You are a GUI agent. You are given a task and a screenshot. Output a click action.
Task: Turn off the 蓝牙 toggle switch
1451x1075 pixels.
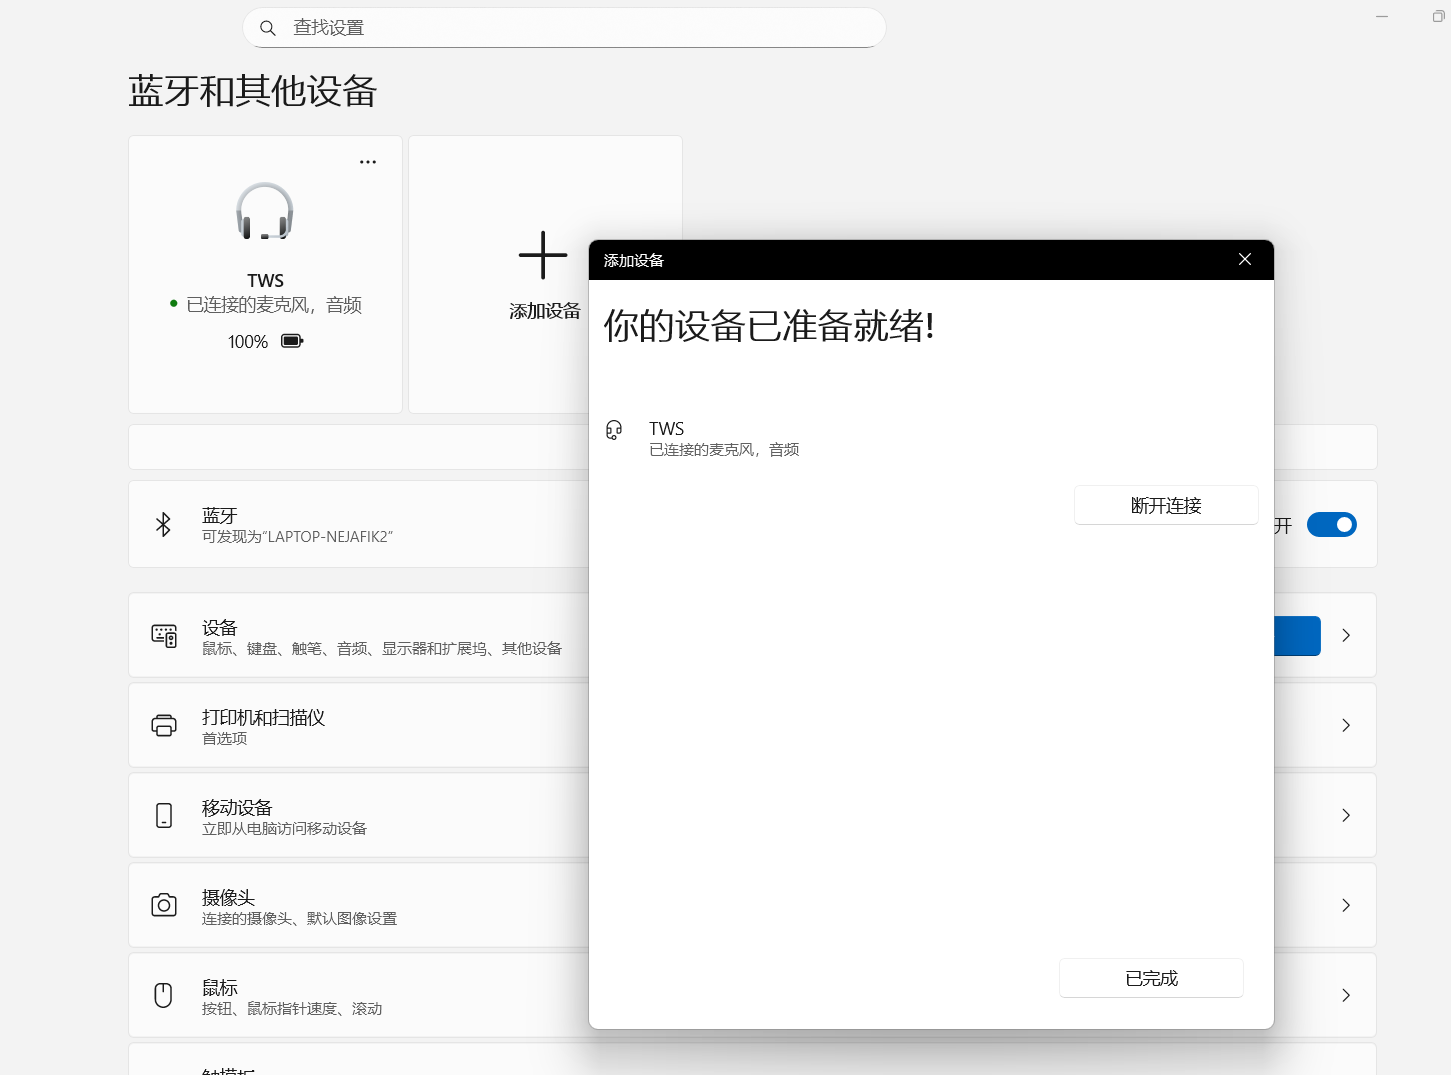coord(1331,524)
